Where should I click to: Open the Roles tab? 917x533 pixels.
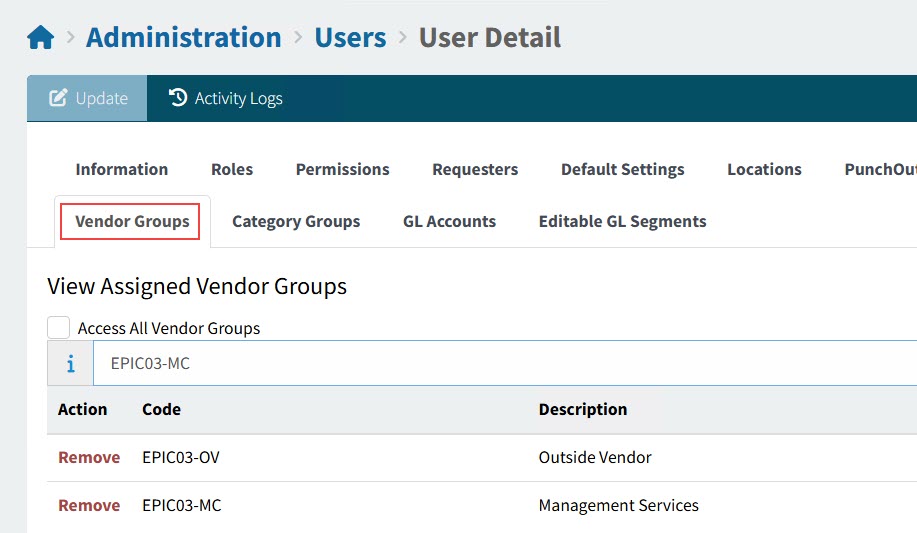tap(232, 169)
